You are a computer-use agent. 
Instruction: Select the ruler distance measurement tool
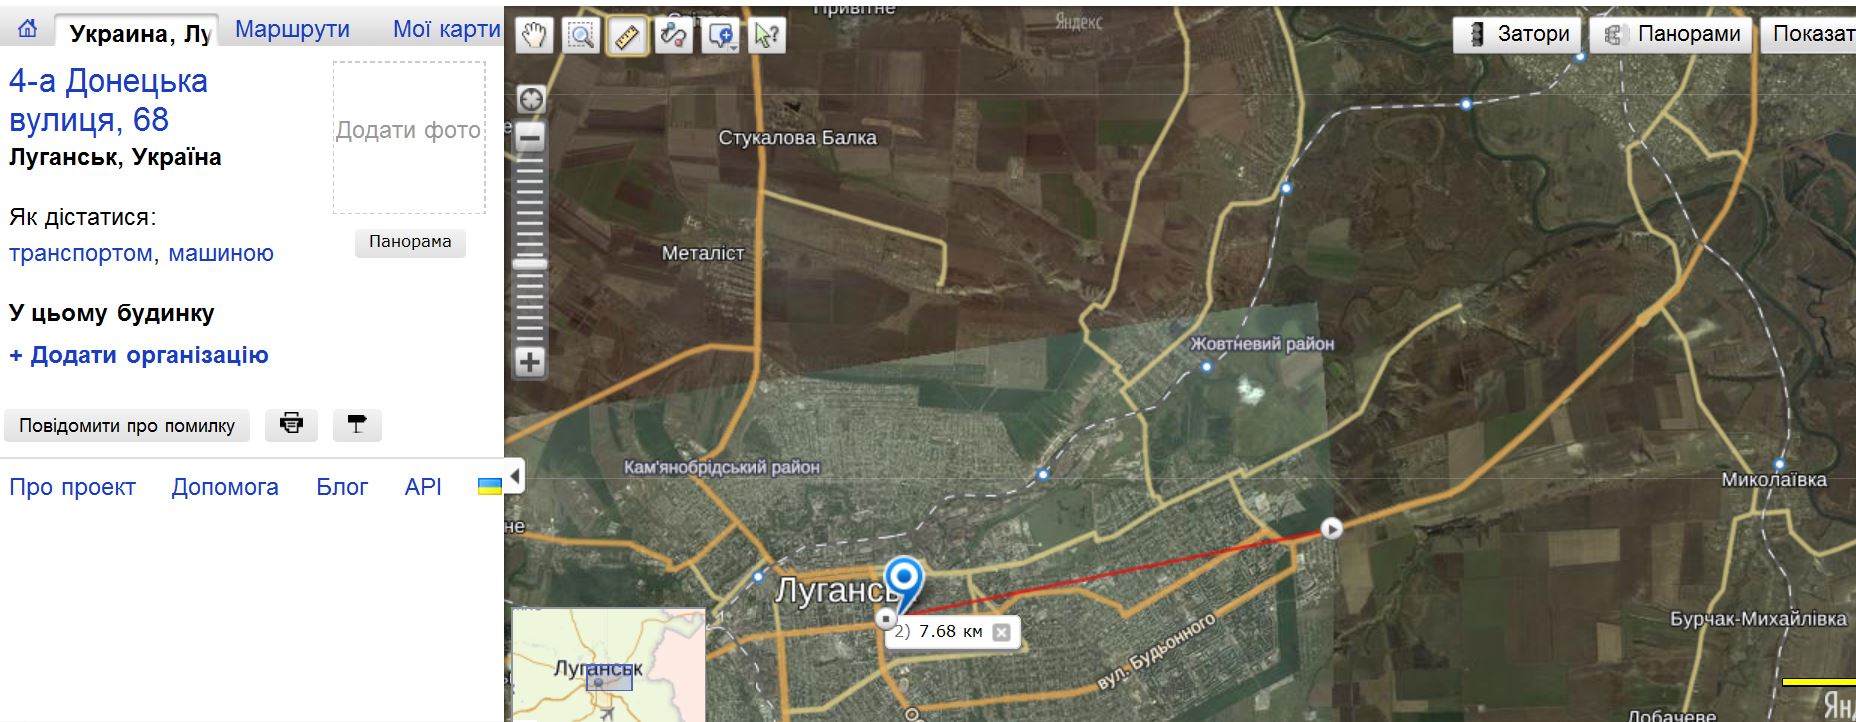pos(626,36)
